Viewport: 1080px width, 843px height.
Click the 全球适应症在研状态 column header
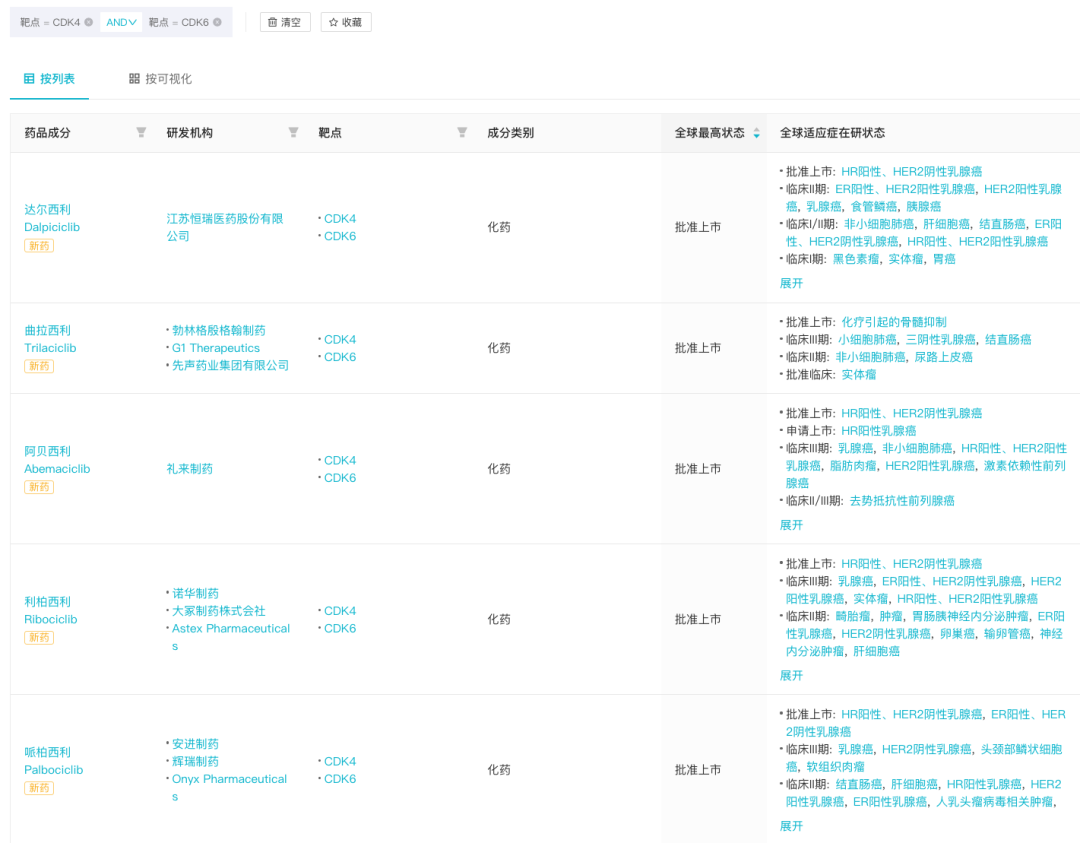pyautogui.click(x=832, y=133)
